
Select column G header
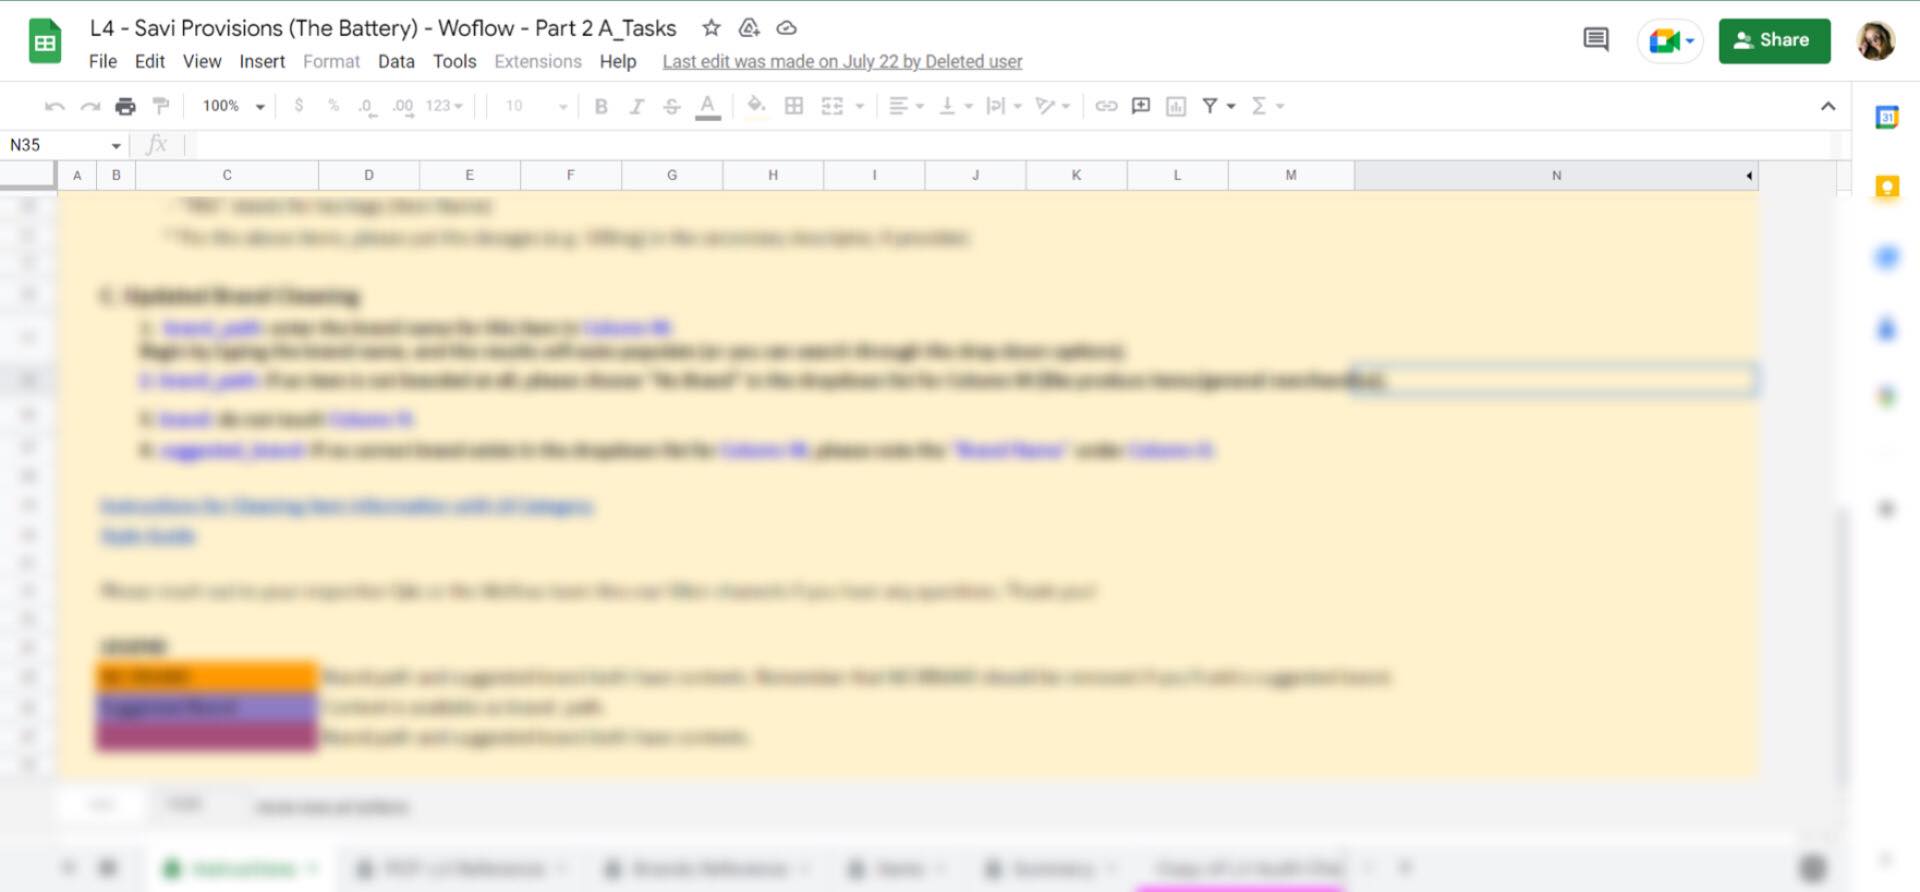pyautogui.click(x=672, y=175)
